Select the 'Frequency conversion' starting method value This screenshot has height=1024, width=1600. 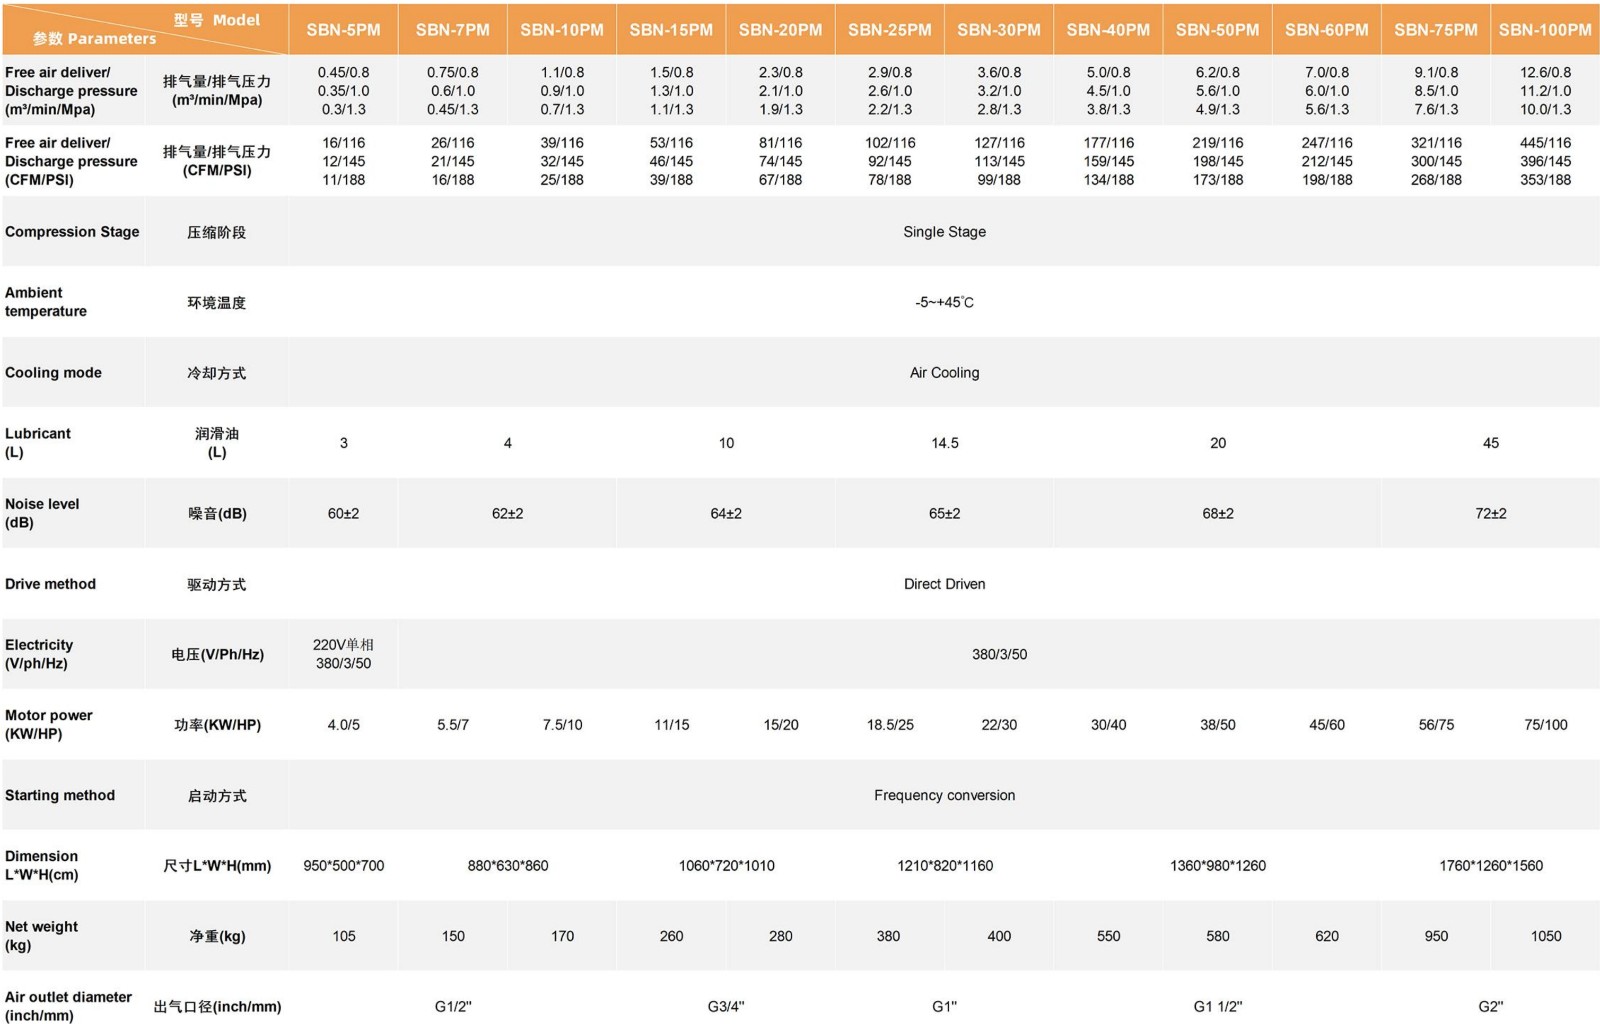944,795
